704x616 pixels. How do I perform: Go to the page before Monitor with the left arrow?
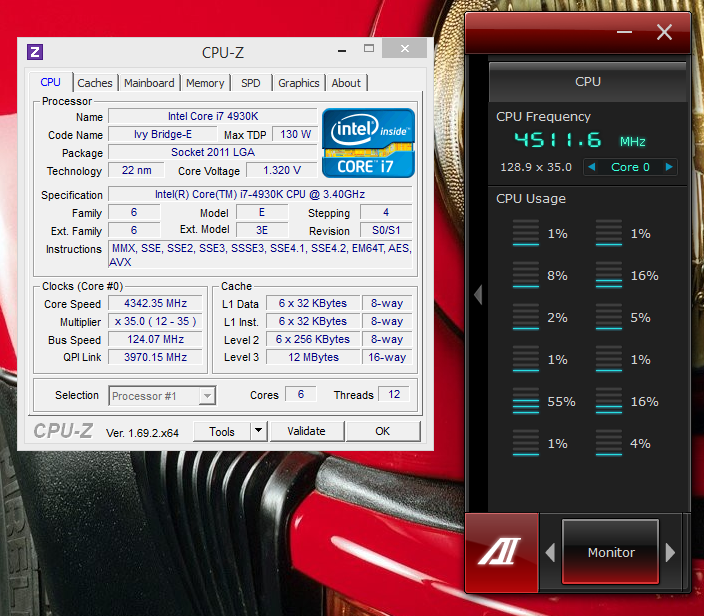tap(550, 552)
